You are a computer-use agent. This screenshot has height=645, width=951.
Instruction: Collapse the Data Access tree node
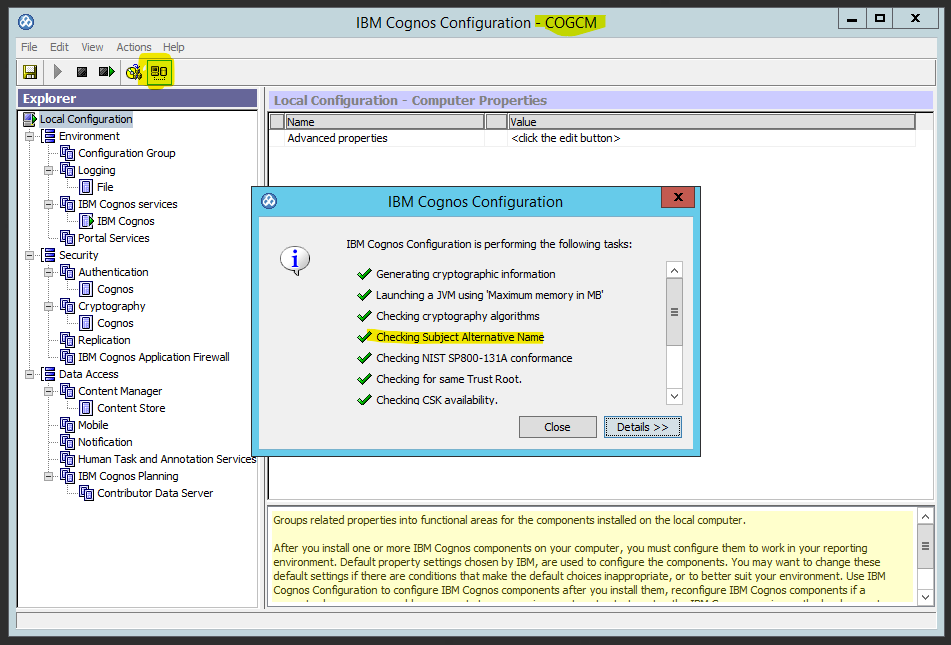(29, 374)
